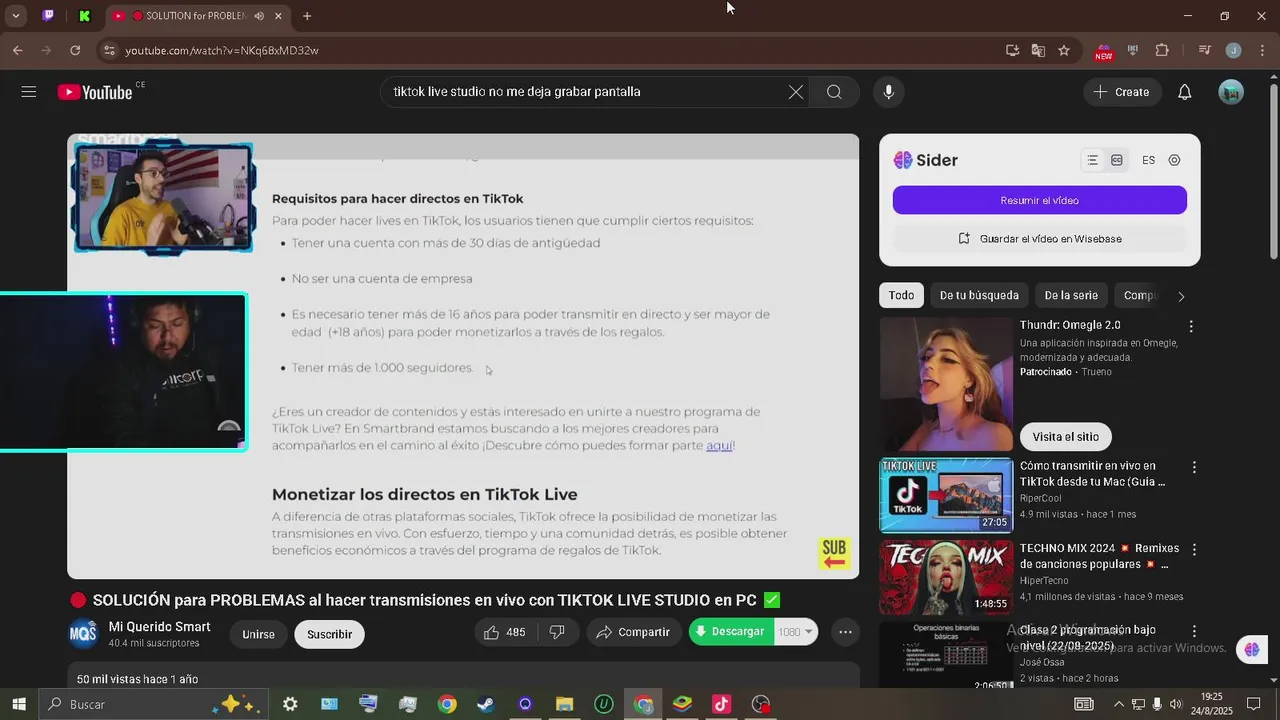Image resolution: width=1280 pixels, height=720 pixels.
Task: Open the media controls icon in Chrome toolbar
Action: pos(1204,50)
